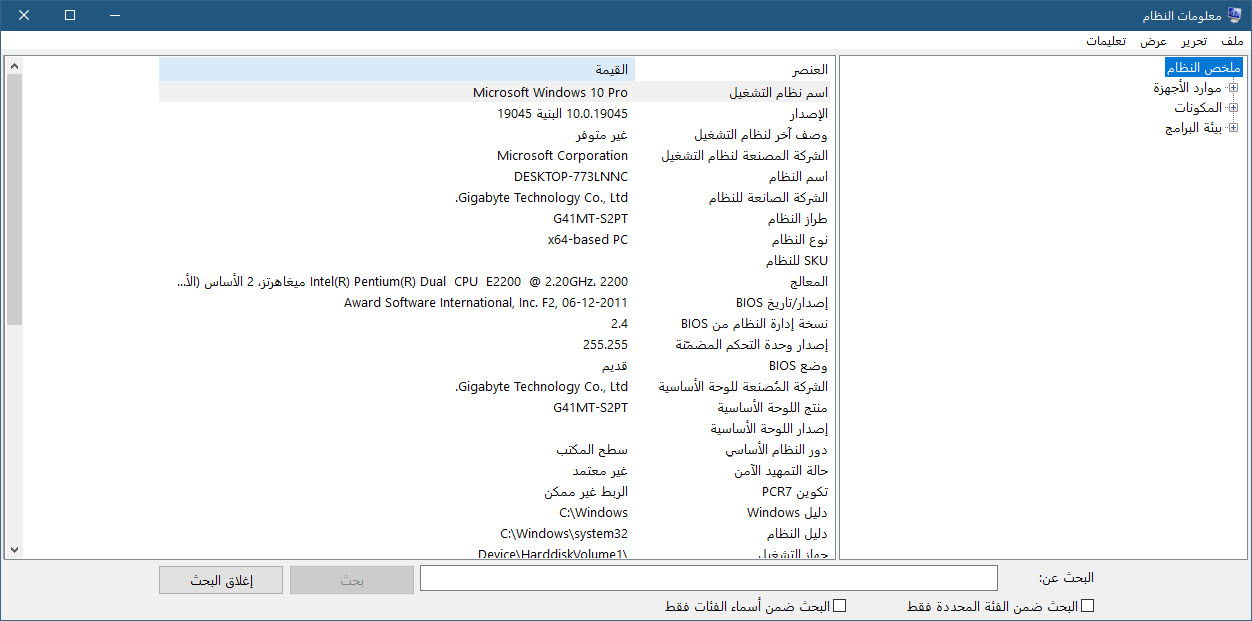Click the scrollbar down arrow

14,549
